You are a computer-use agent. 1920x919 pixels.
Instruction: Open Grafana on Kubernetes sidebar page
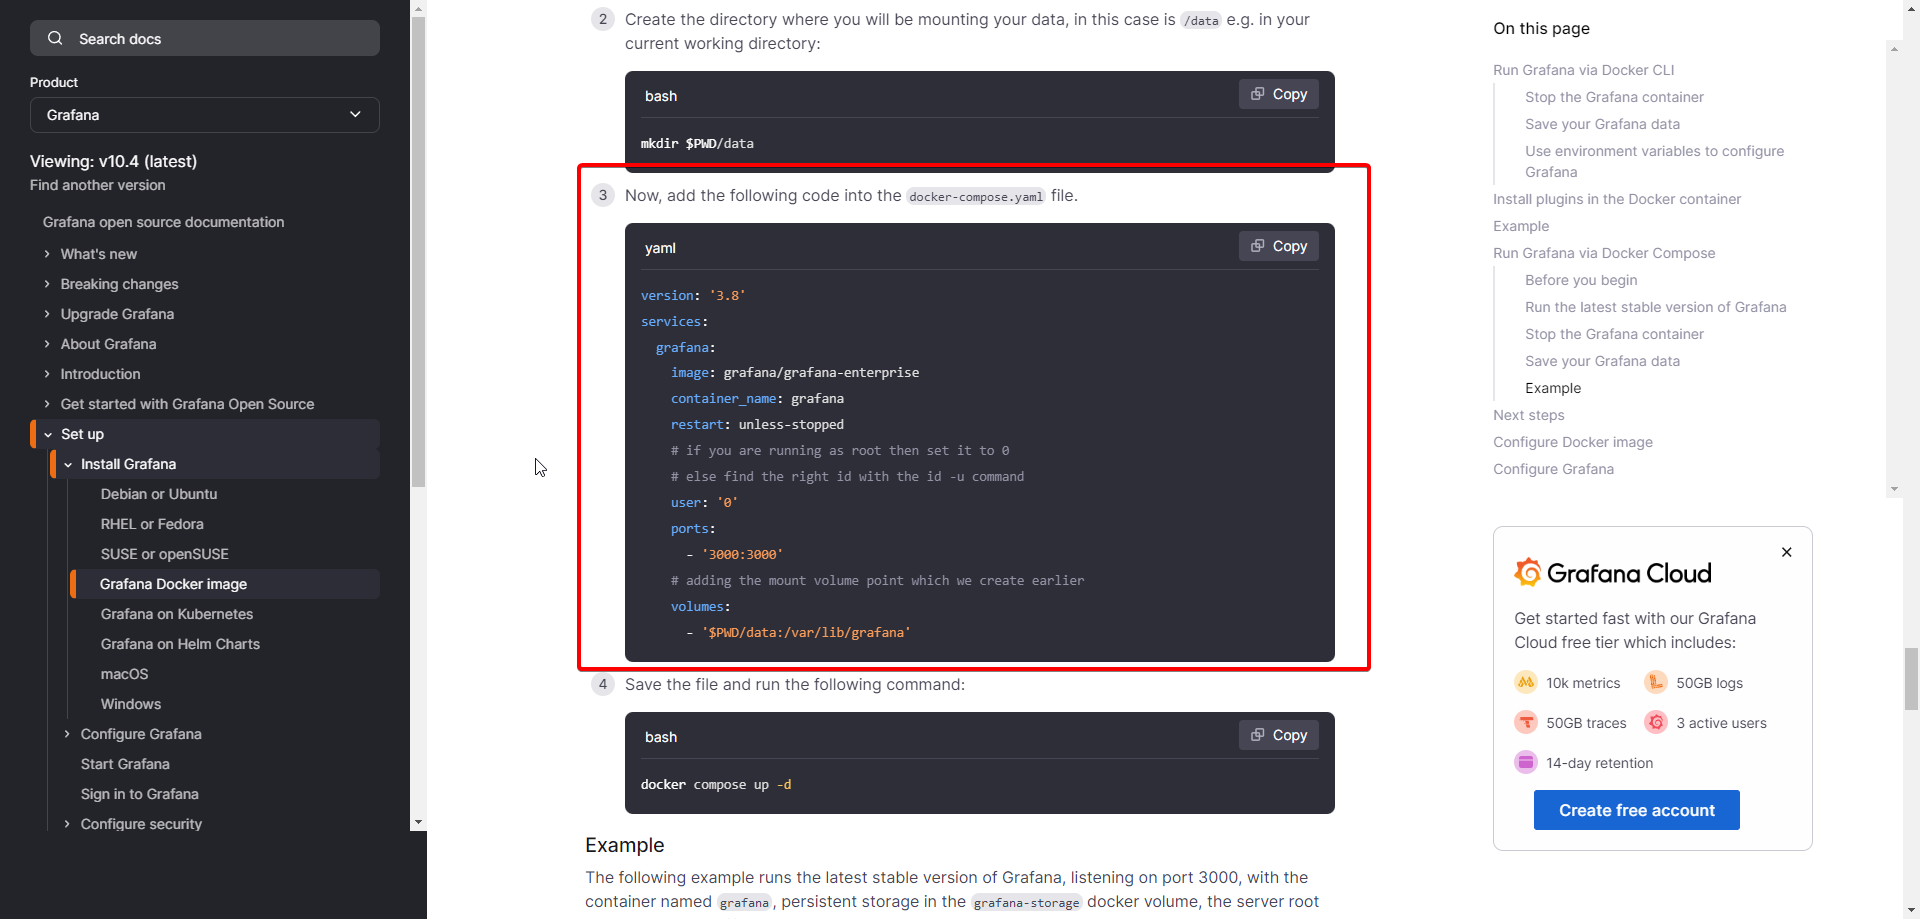point(176,614)
